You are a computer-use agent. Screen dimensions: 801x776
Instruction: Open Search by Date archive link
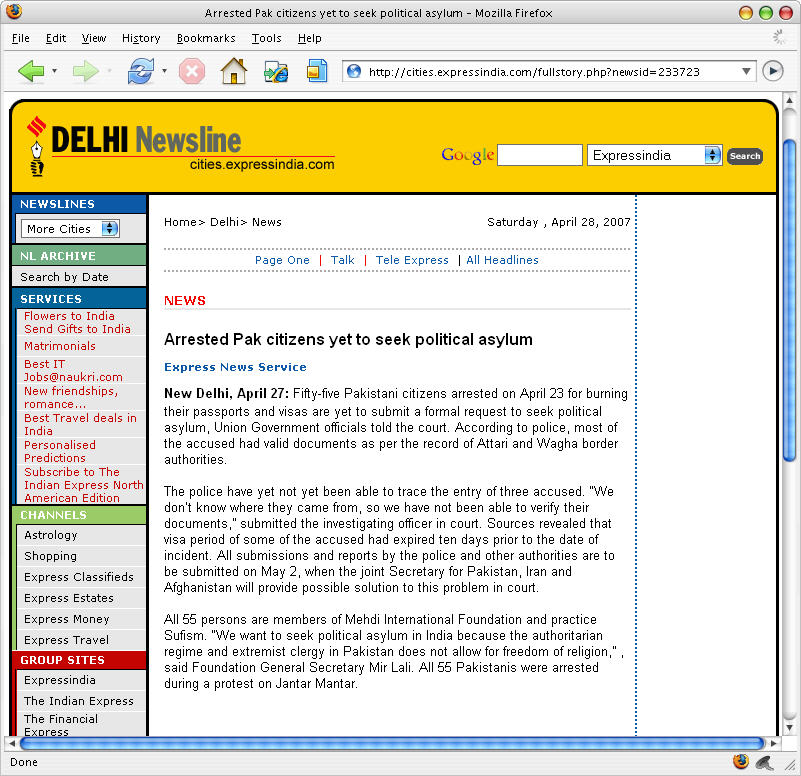pos(64,277)
